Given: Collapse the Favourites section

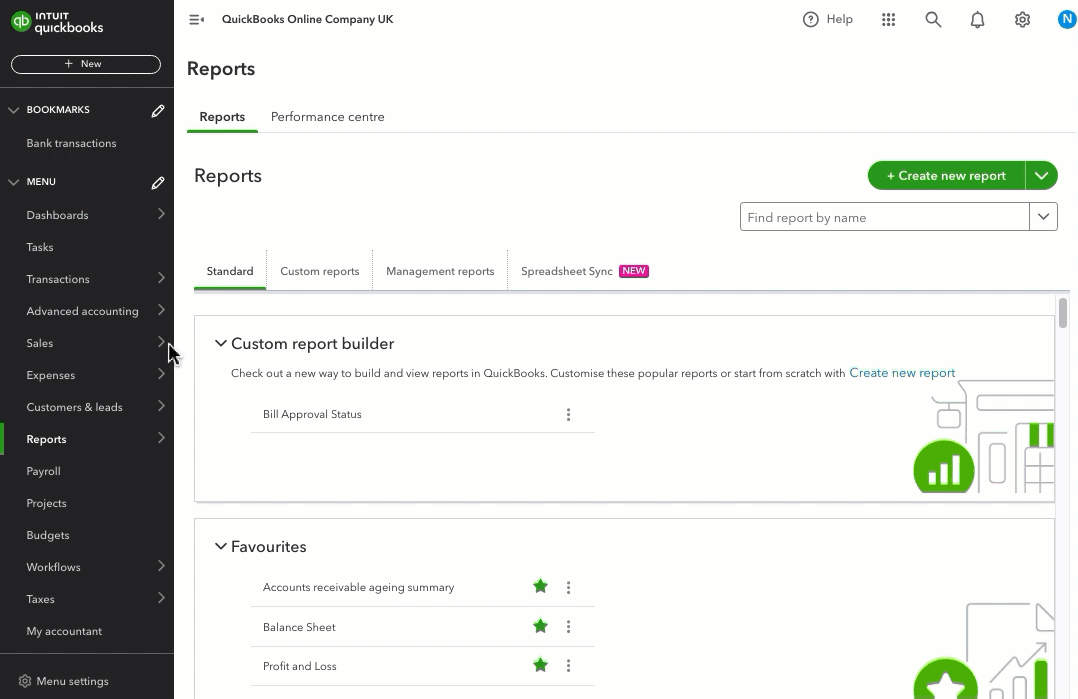Looking at the screenshot, I should (220, 546).
